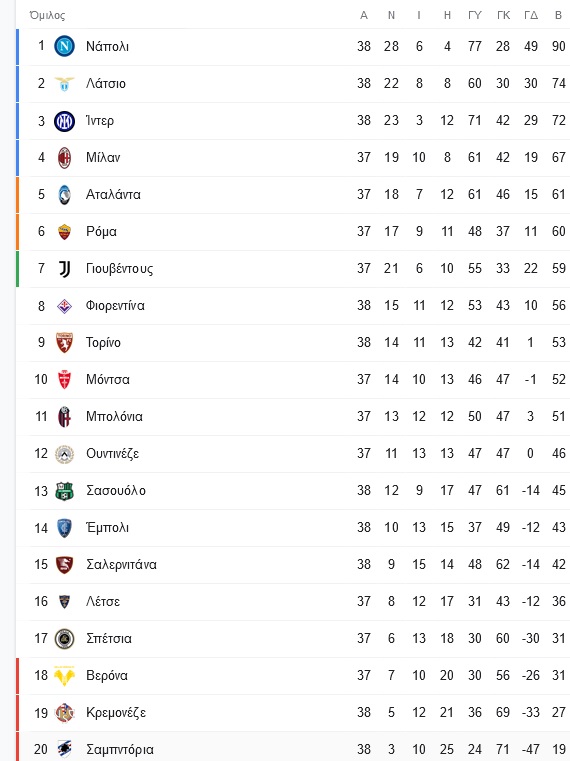Select the Inter club badge
This screenshot has width=570, height=761.
[x=64, y=120]
